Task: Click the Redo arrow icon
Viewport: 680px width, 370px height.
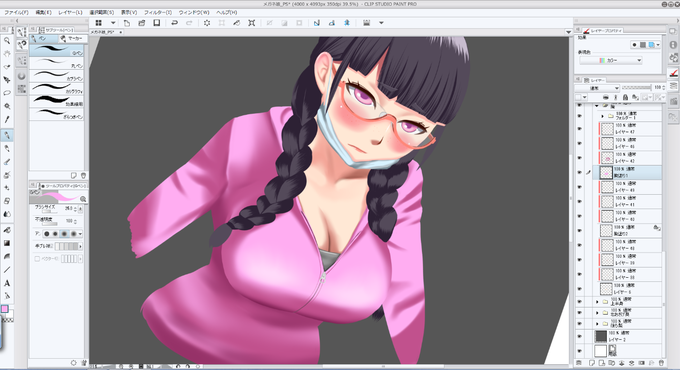Action: 189,23
